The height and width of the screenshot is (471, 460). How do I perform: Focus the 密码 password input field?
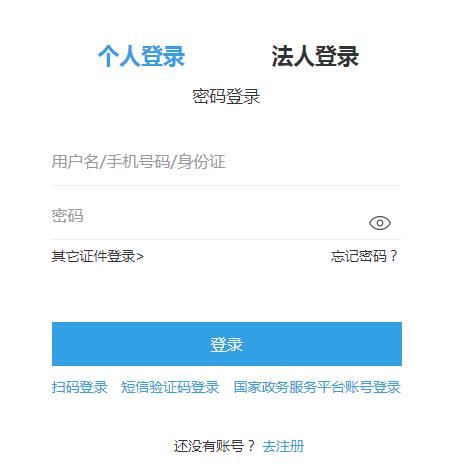pos(208,216)
